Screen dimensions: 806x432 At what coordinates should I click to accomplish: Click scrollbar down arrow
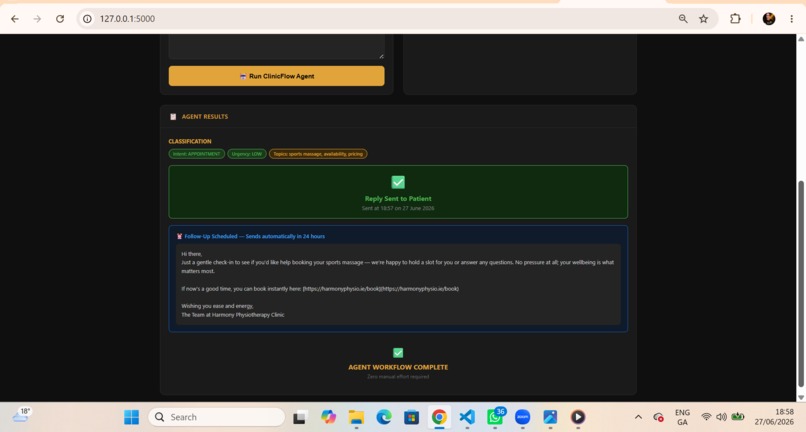(x=800, y=398)
